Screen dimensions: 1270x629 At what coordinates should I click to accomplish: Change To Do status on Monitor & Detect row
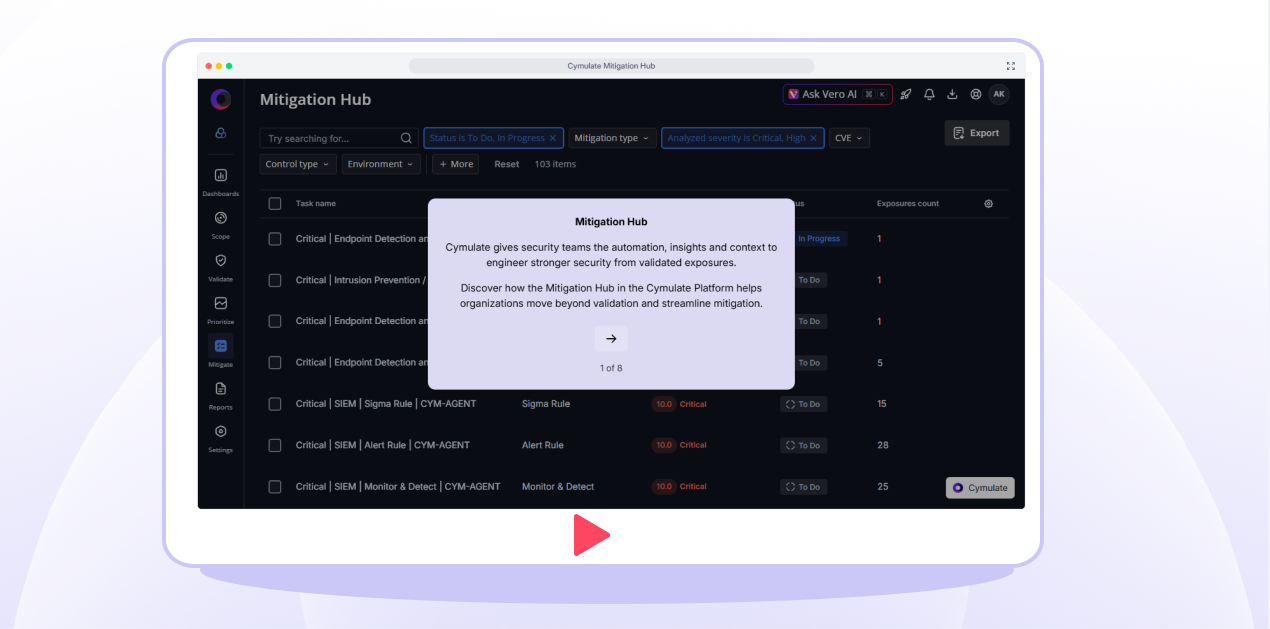click(803, 487)
